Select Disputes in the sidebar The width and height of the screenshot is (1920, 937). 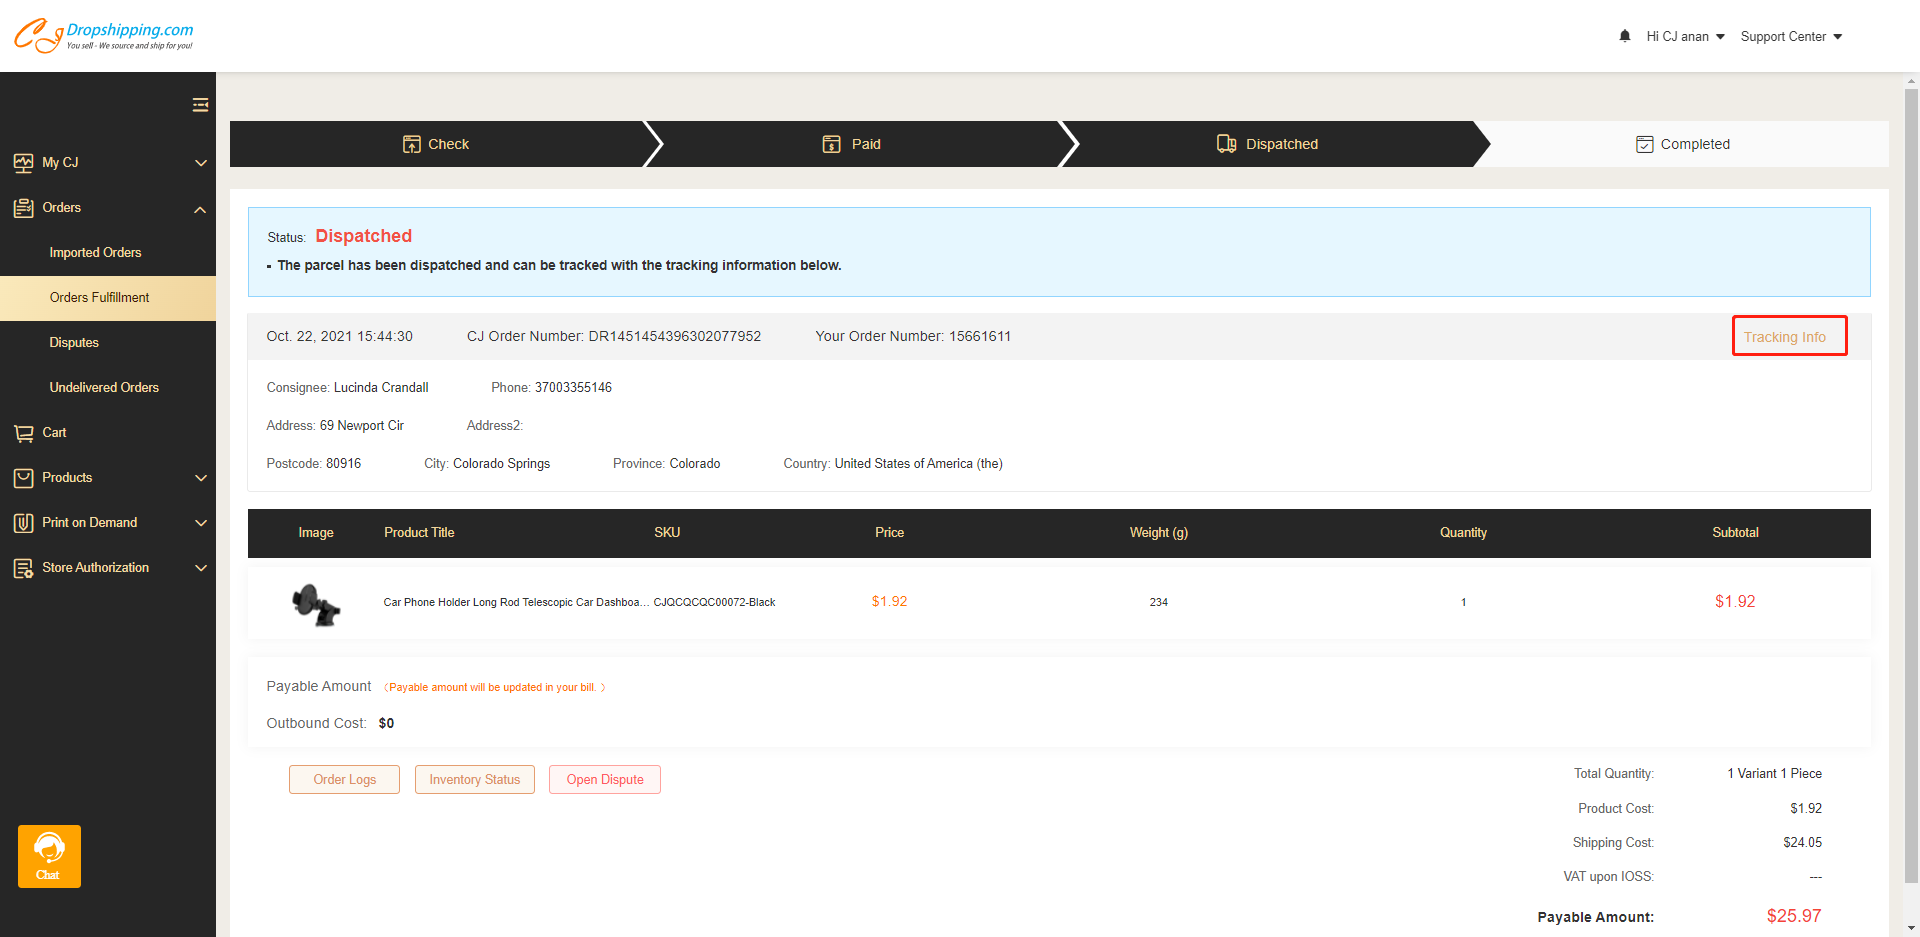coord(74,343)
